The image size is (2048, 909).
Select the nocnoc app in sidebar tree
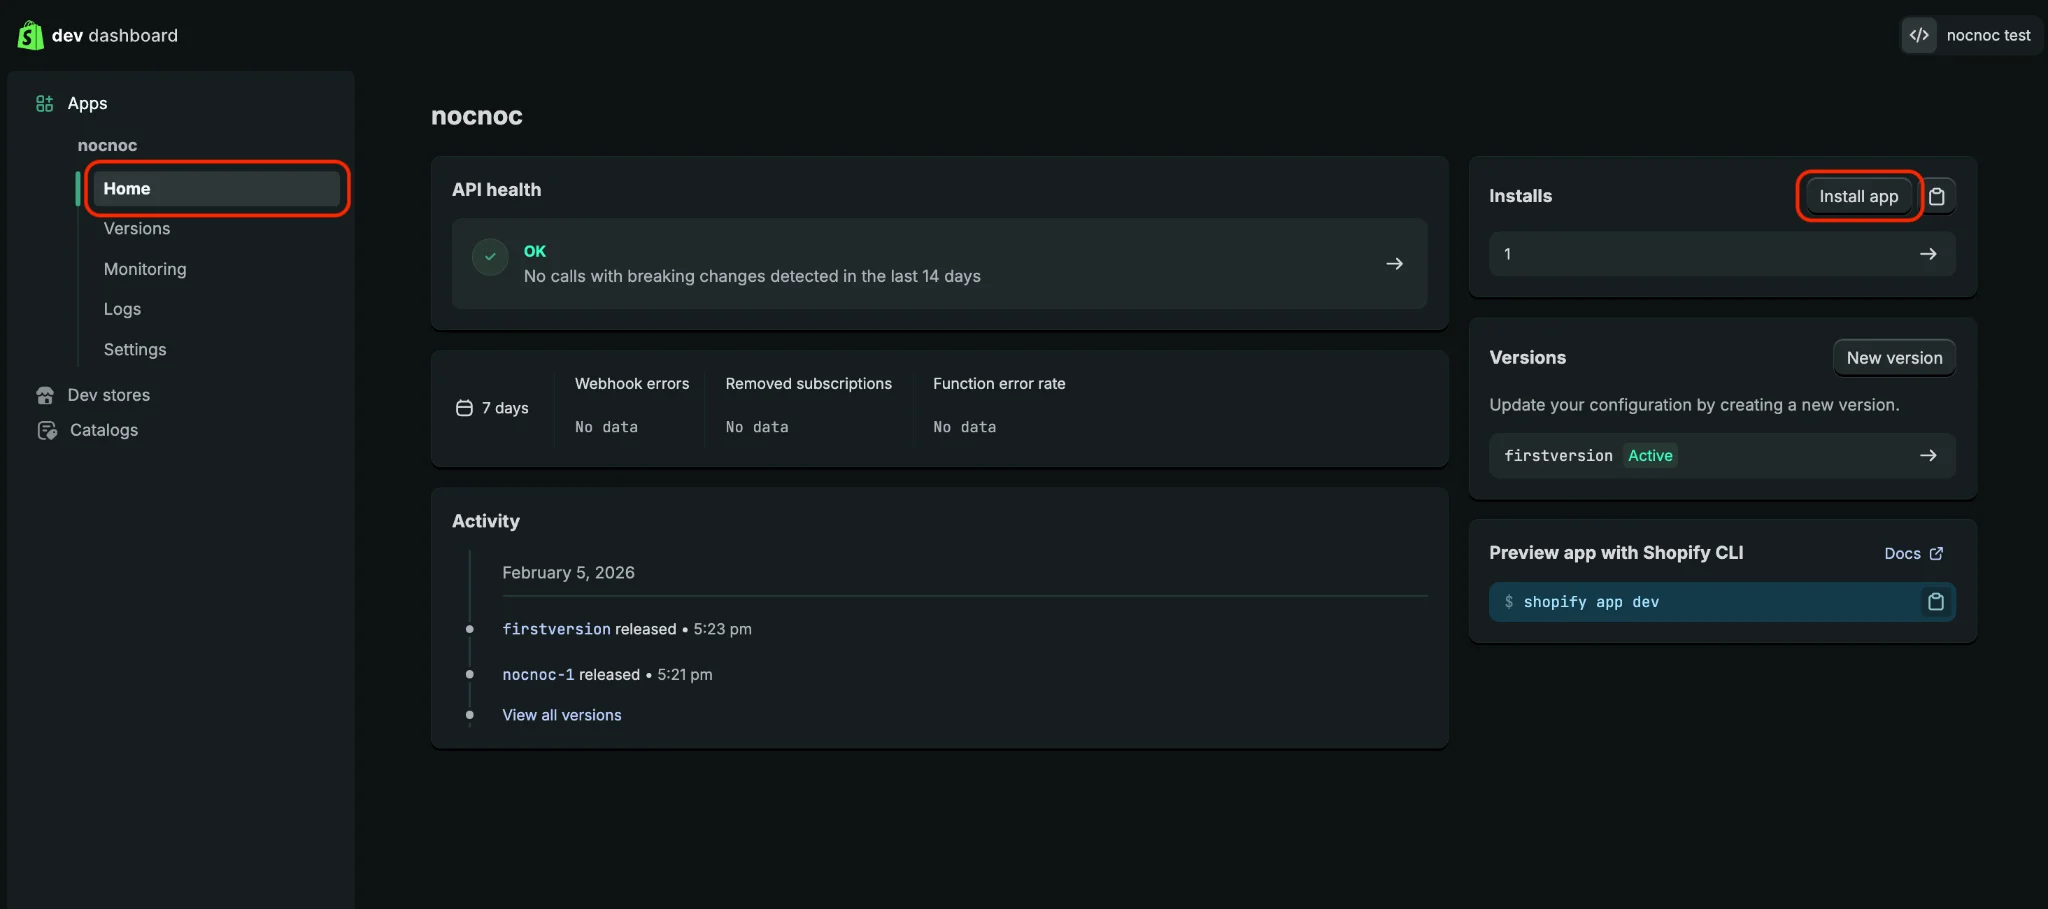point(107,146)
